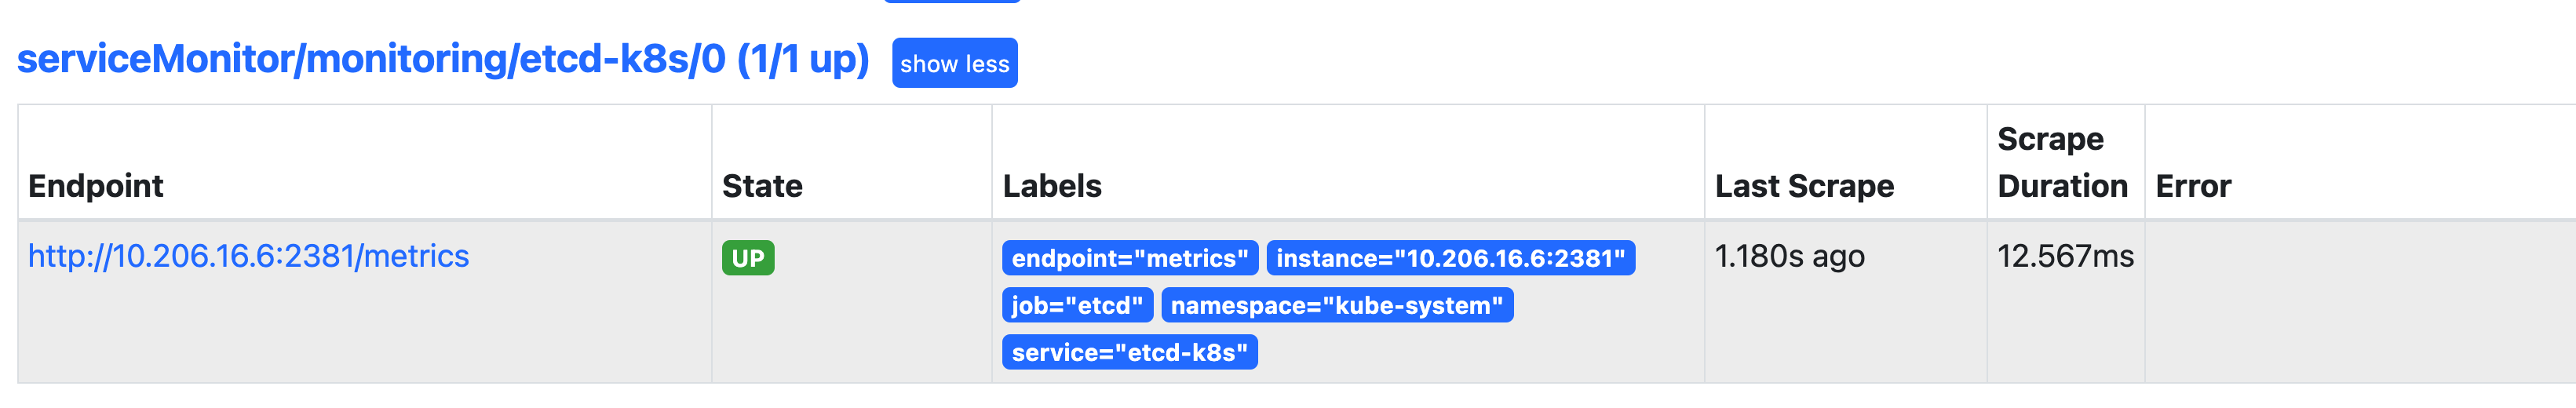Click the endpoint="metrics" label badge
Image resolution: width=2576 pixels, height=408 pixels.
pyautogui.click(x=1129, y=258)
